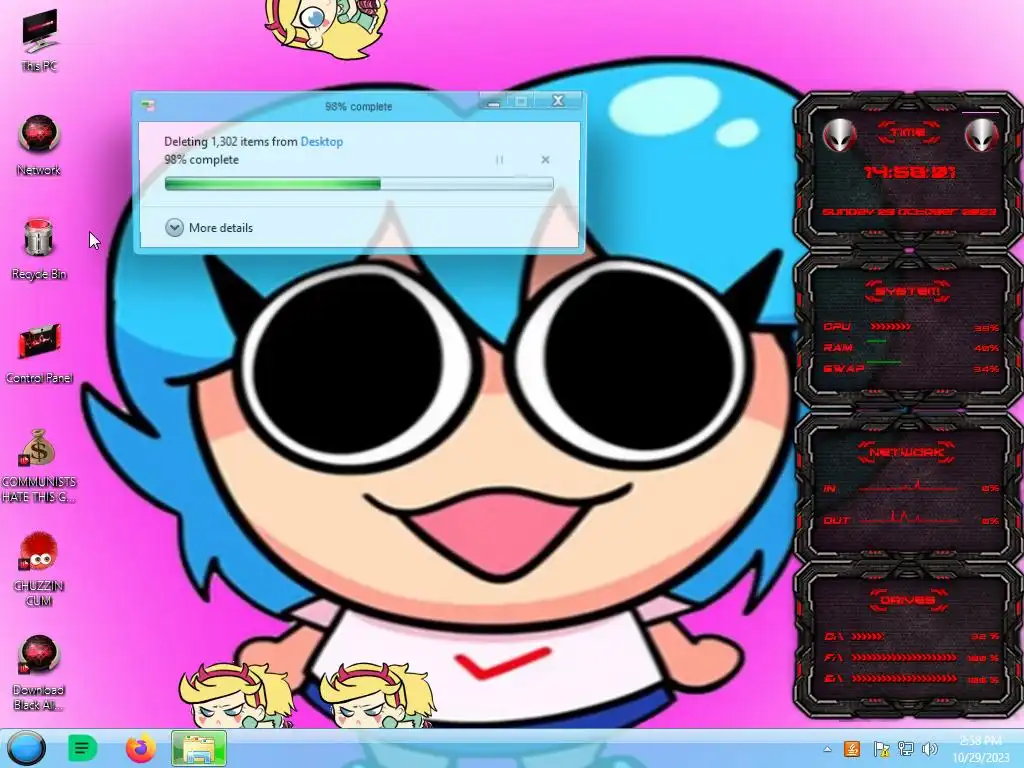
Task: Click 'Deleting 1,302 items from' text
Action: pos(231,142)
